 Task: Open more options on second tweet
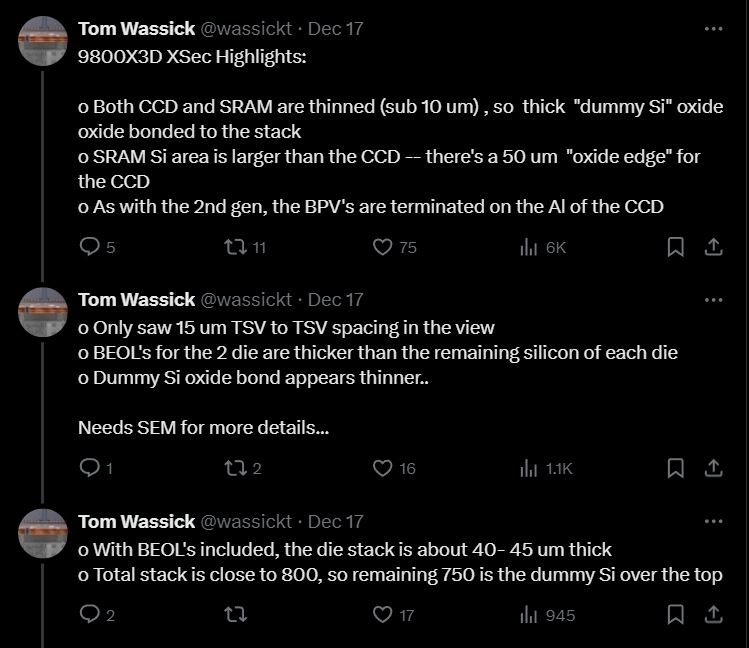click(713, 299)
